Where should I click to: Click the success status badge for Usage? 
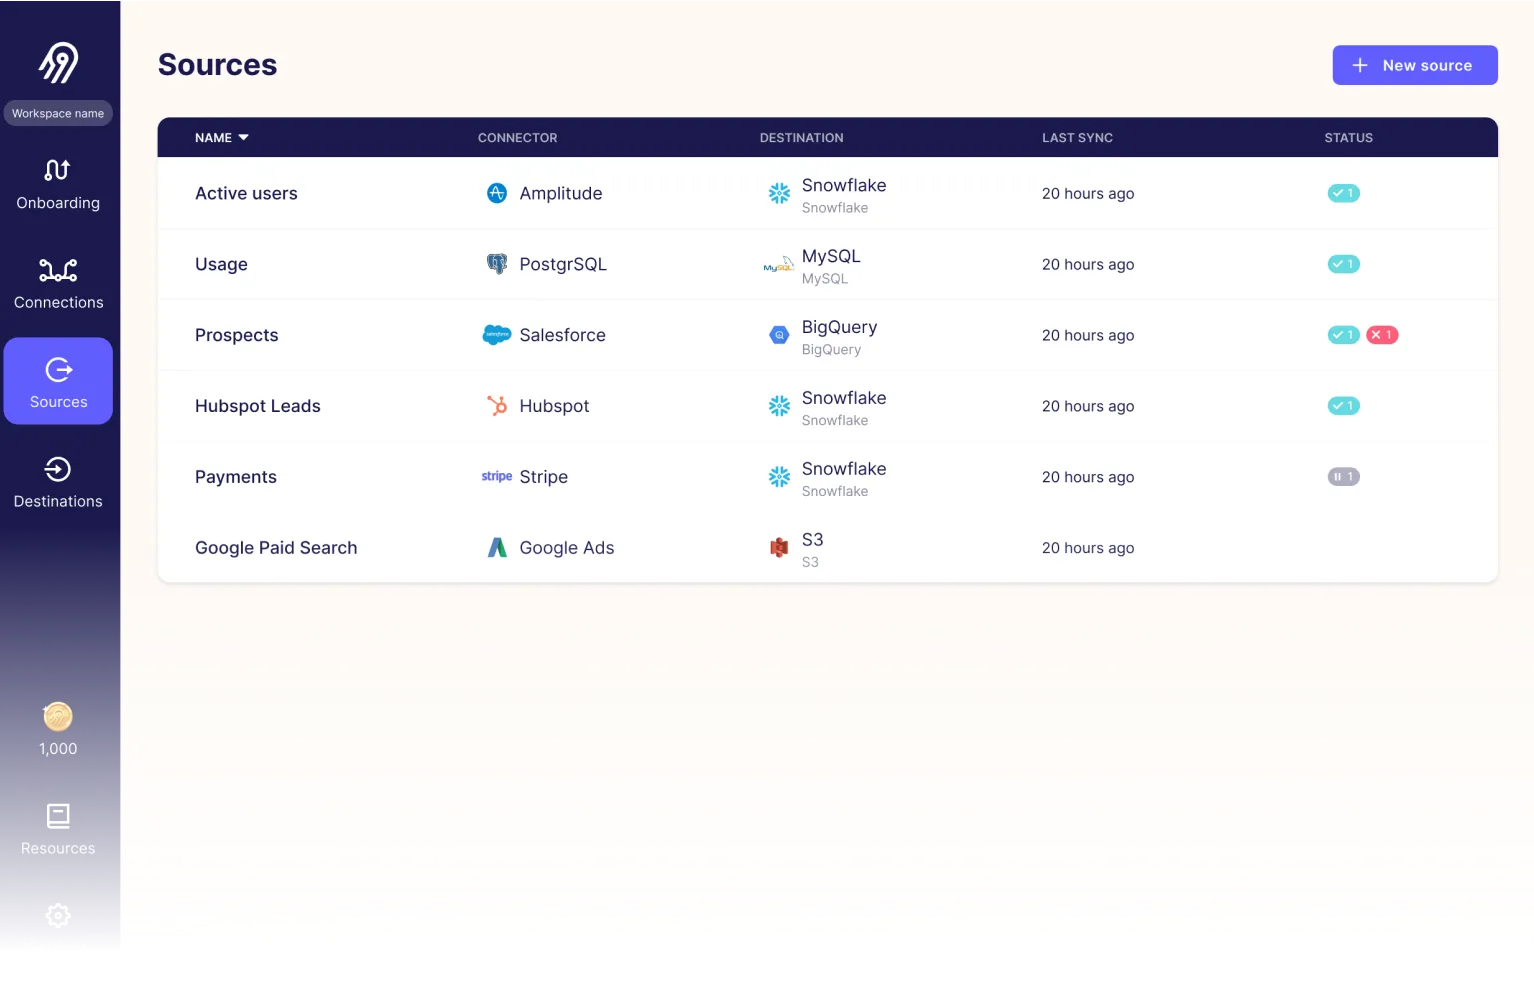pyautogui.click(x=1343, y=264)
